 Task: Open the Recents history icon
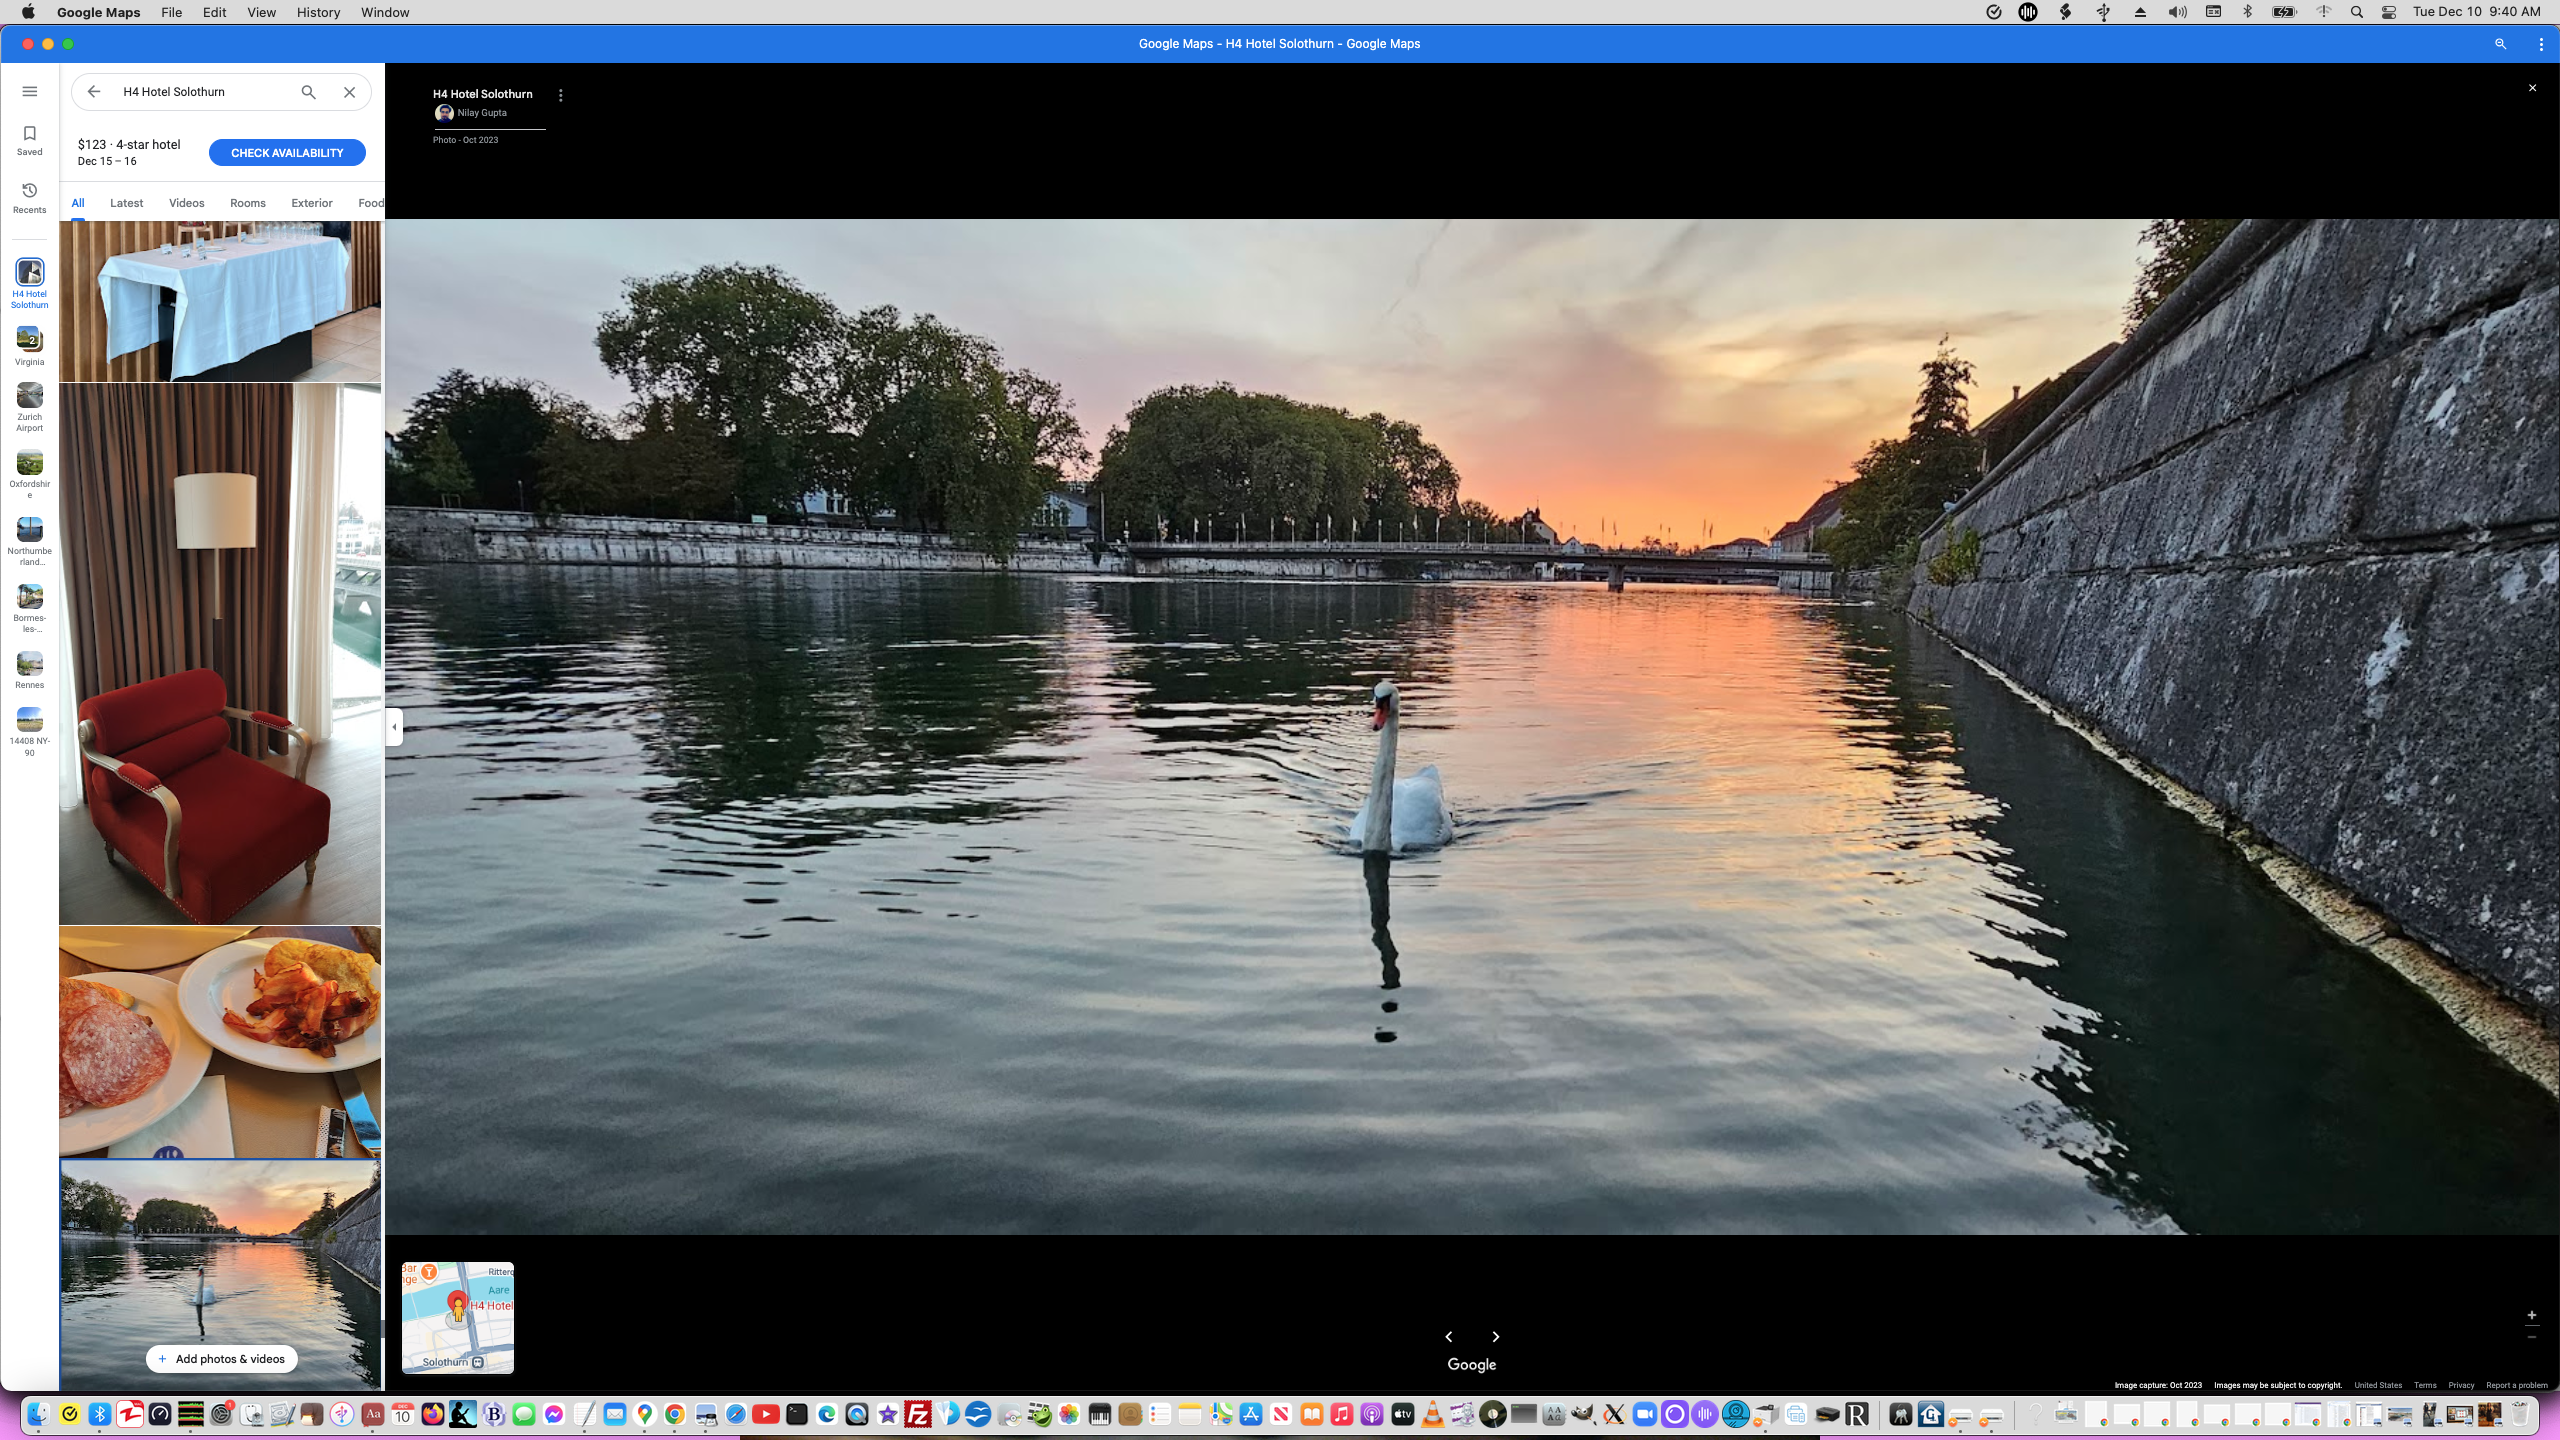30,197
